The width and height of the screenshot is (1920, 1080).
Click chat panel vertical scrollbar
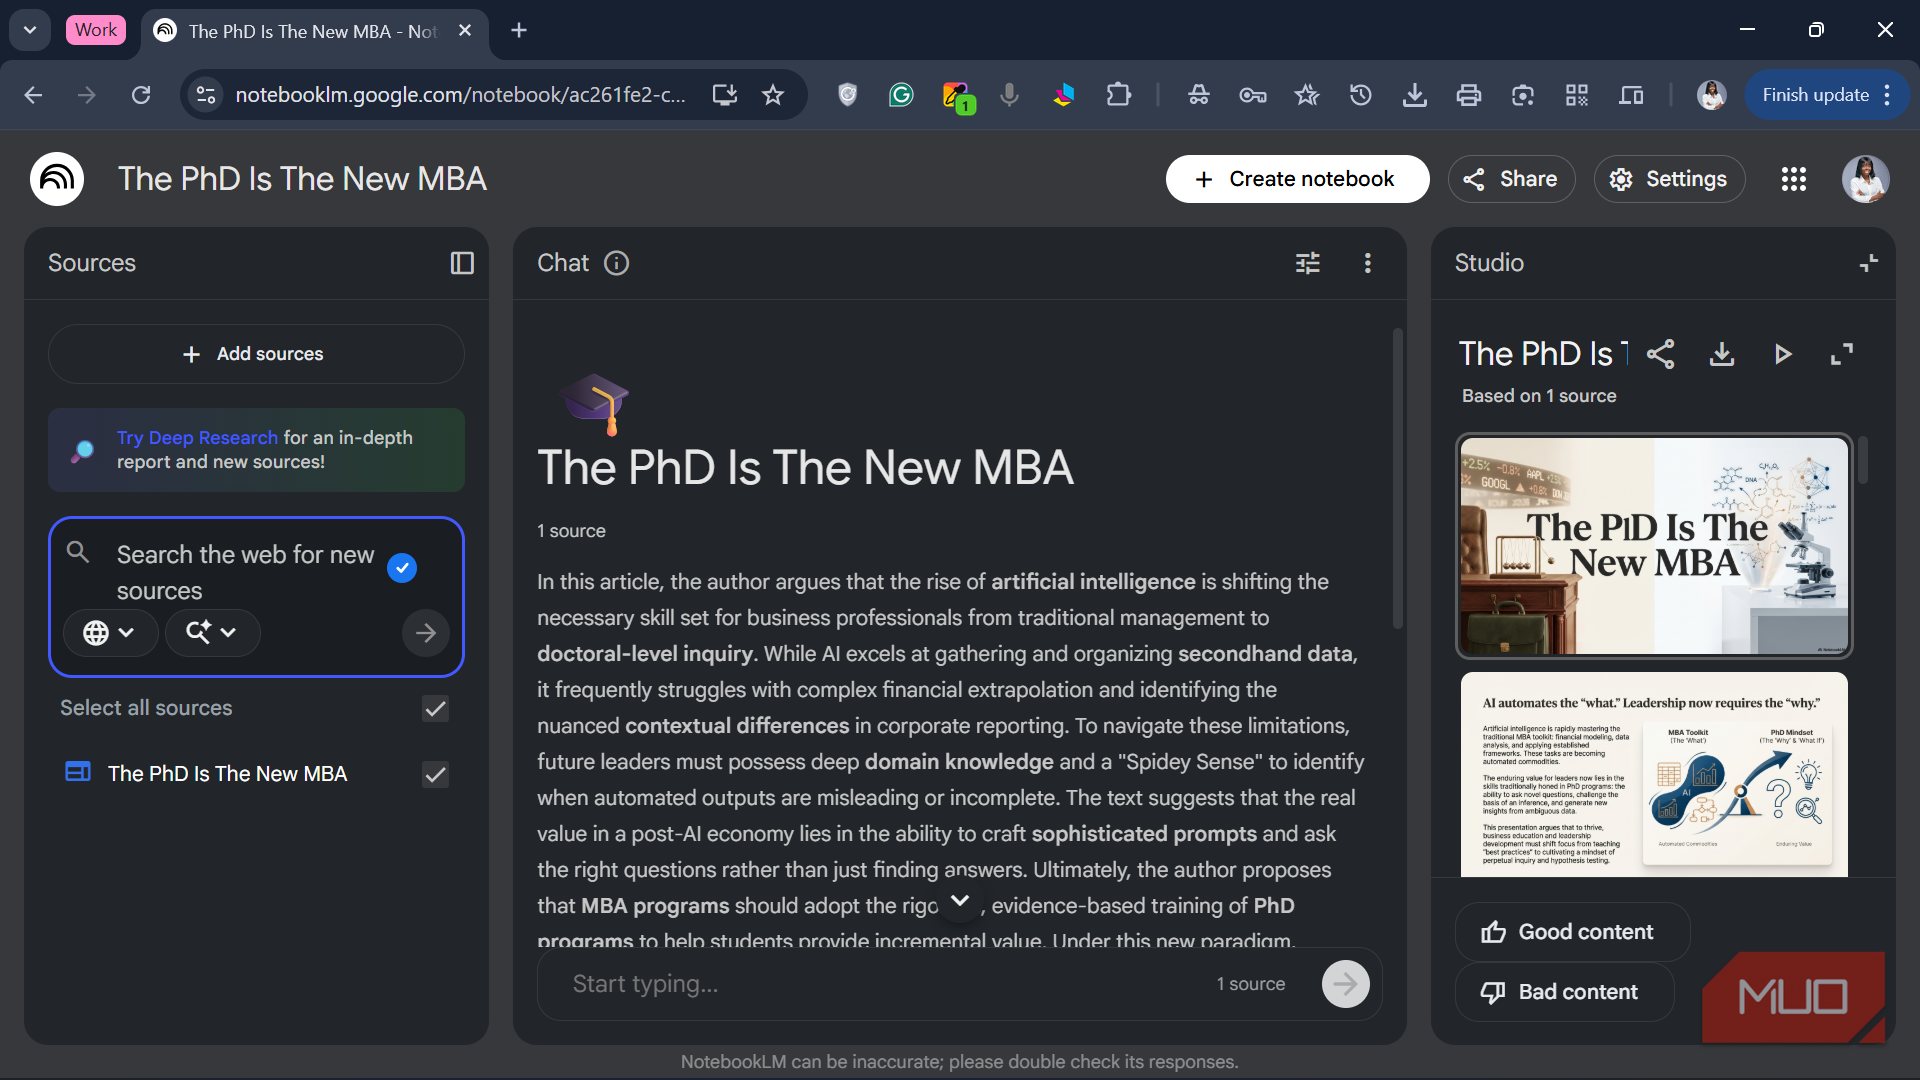click(x=1397, y=479)
